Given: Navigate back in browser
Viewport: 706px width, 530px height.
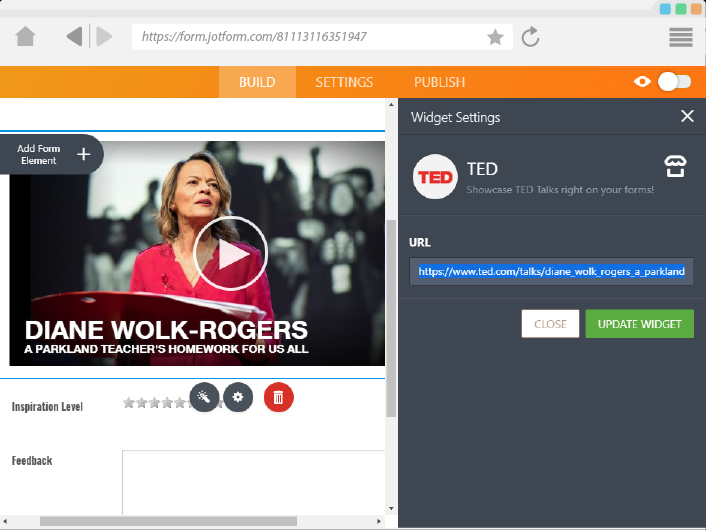Looking at the screenshot, I should tap(74, 36).
